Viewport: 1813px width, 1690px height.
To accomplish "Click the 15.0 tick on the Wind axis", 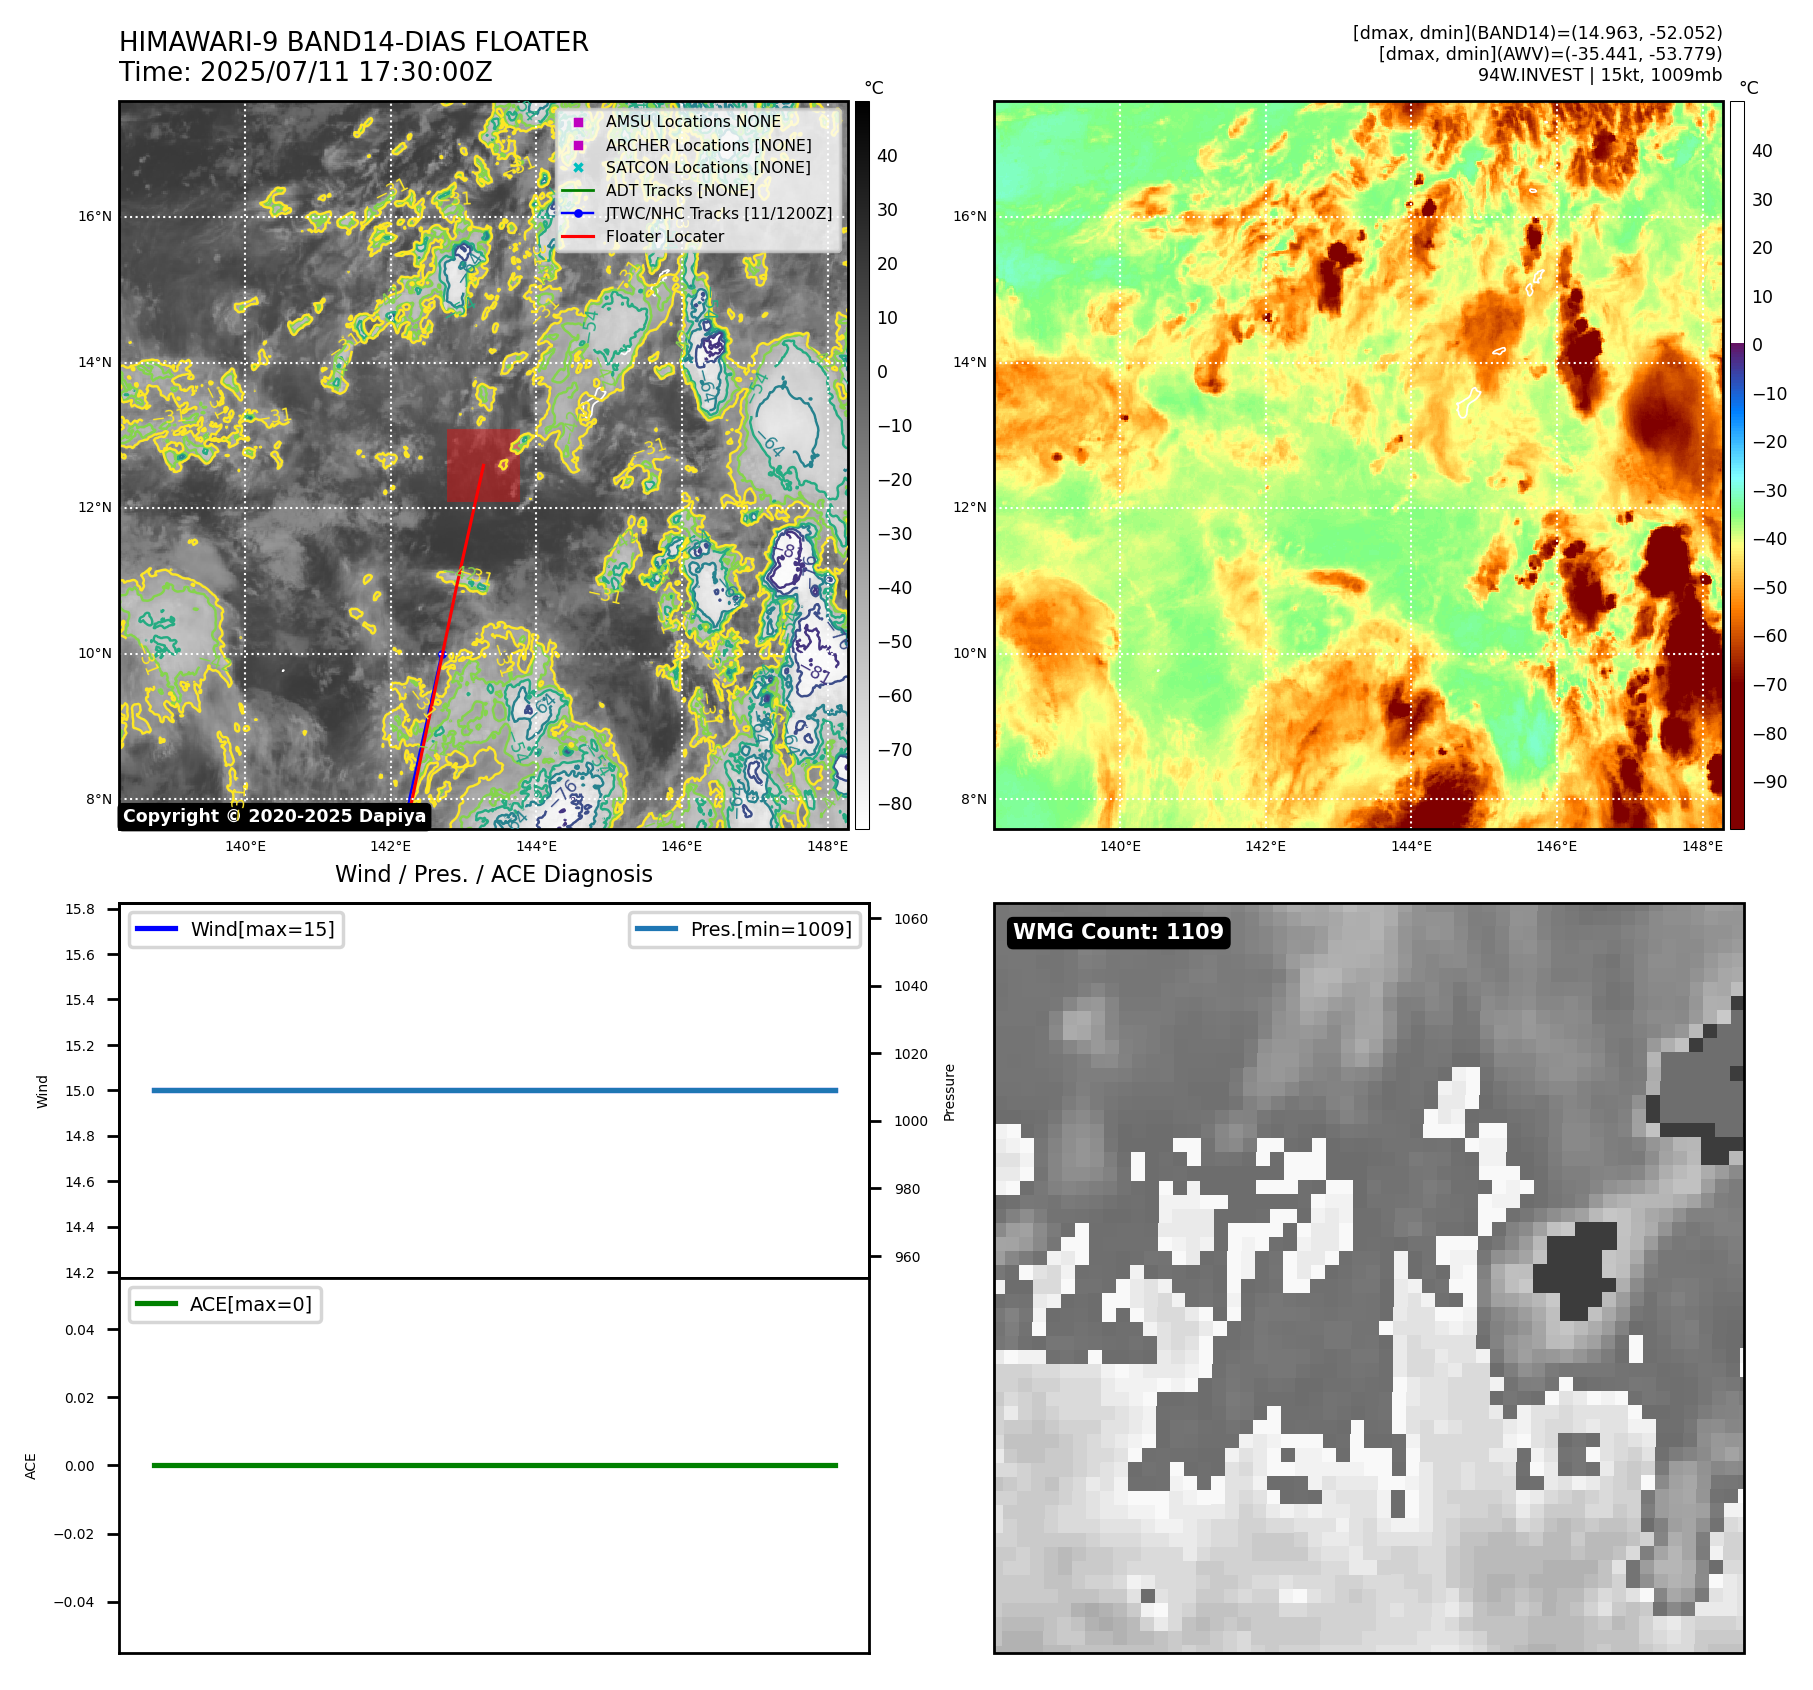I will click(80, 1091).
